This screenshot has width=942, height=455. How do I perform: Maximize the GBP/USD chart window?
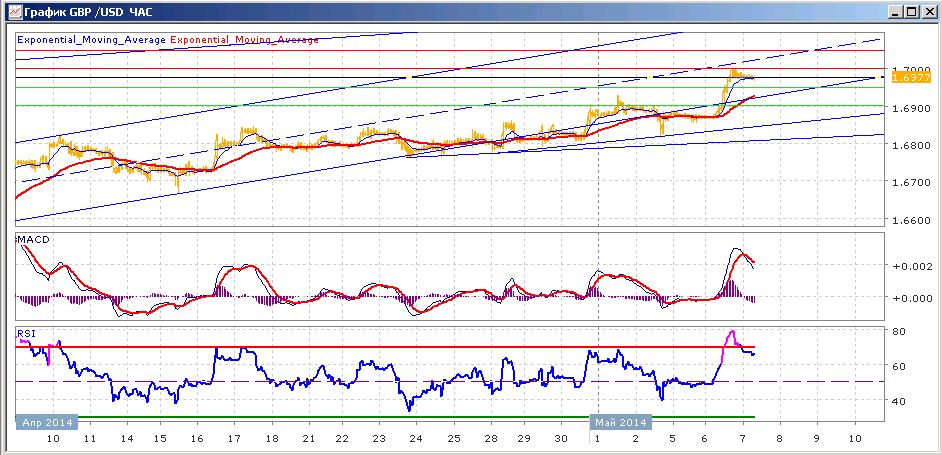click(x=911, y=11)
